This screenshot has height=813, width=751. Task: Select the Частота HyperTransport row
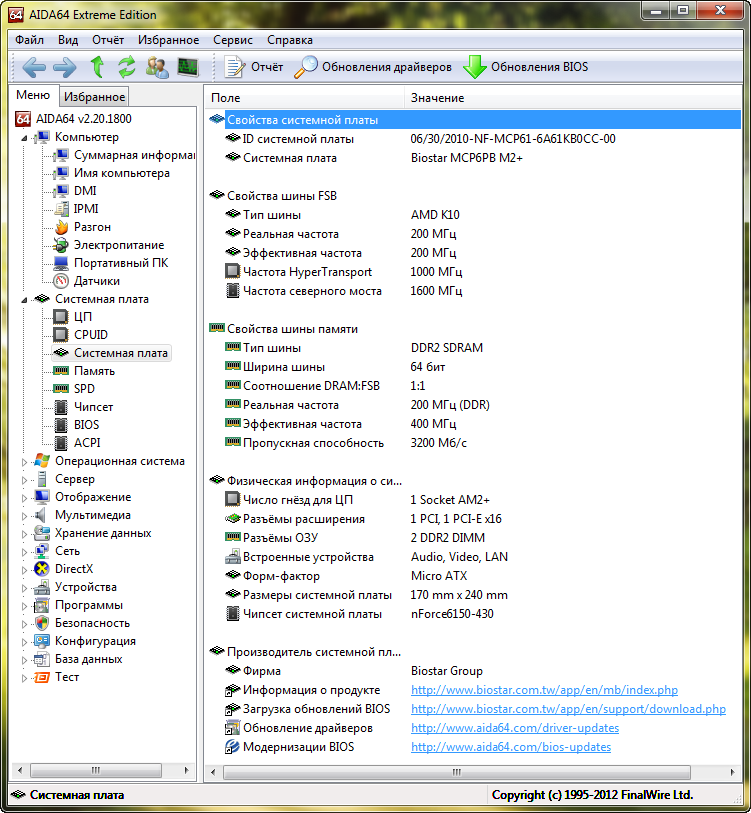pyautogui.click(x=474, y=272)
